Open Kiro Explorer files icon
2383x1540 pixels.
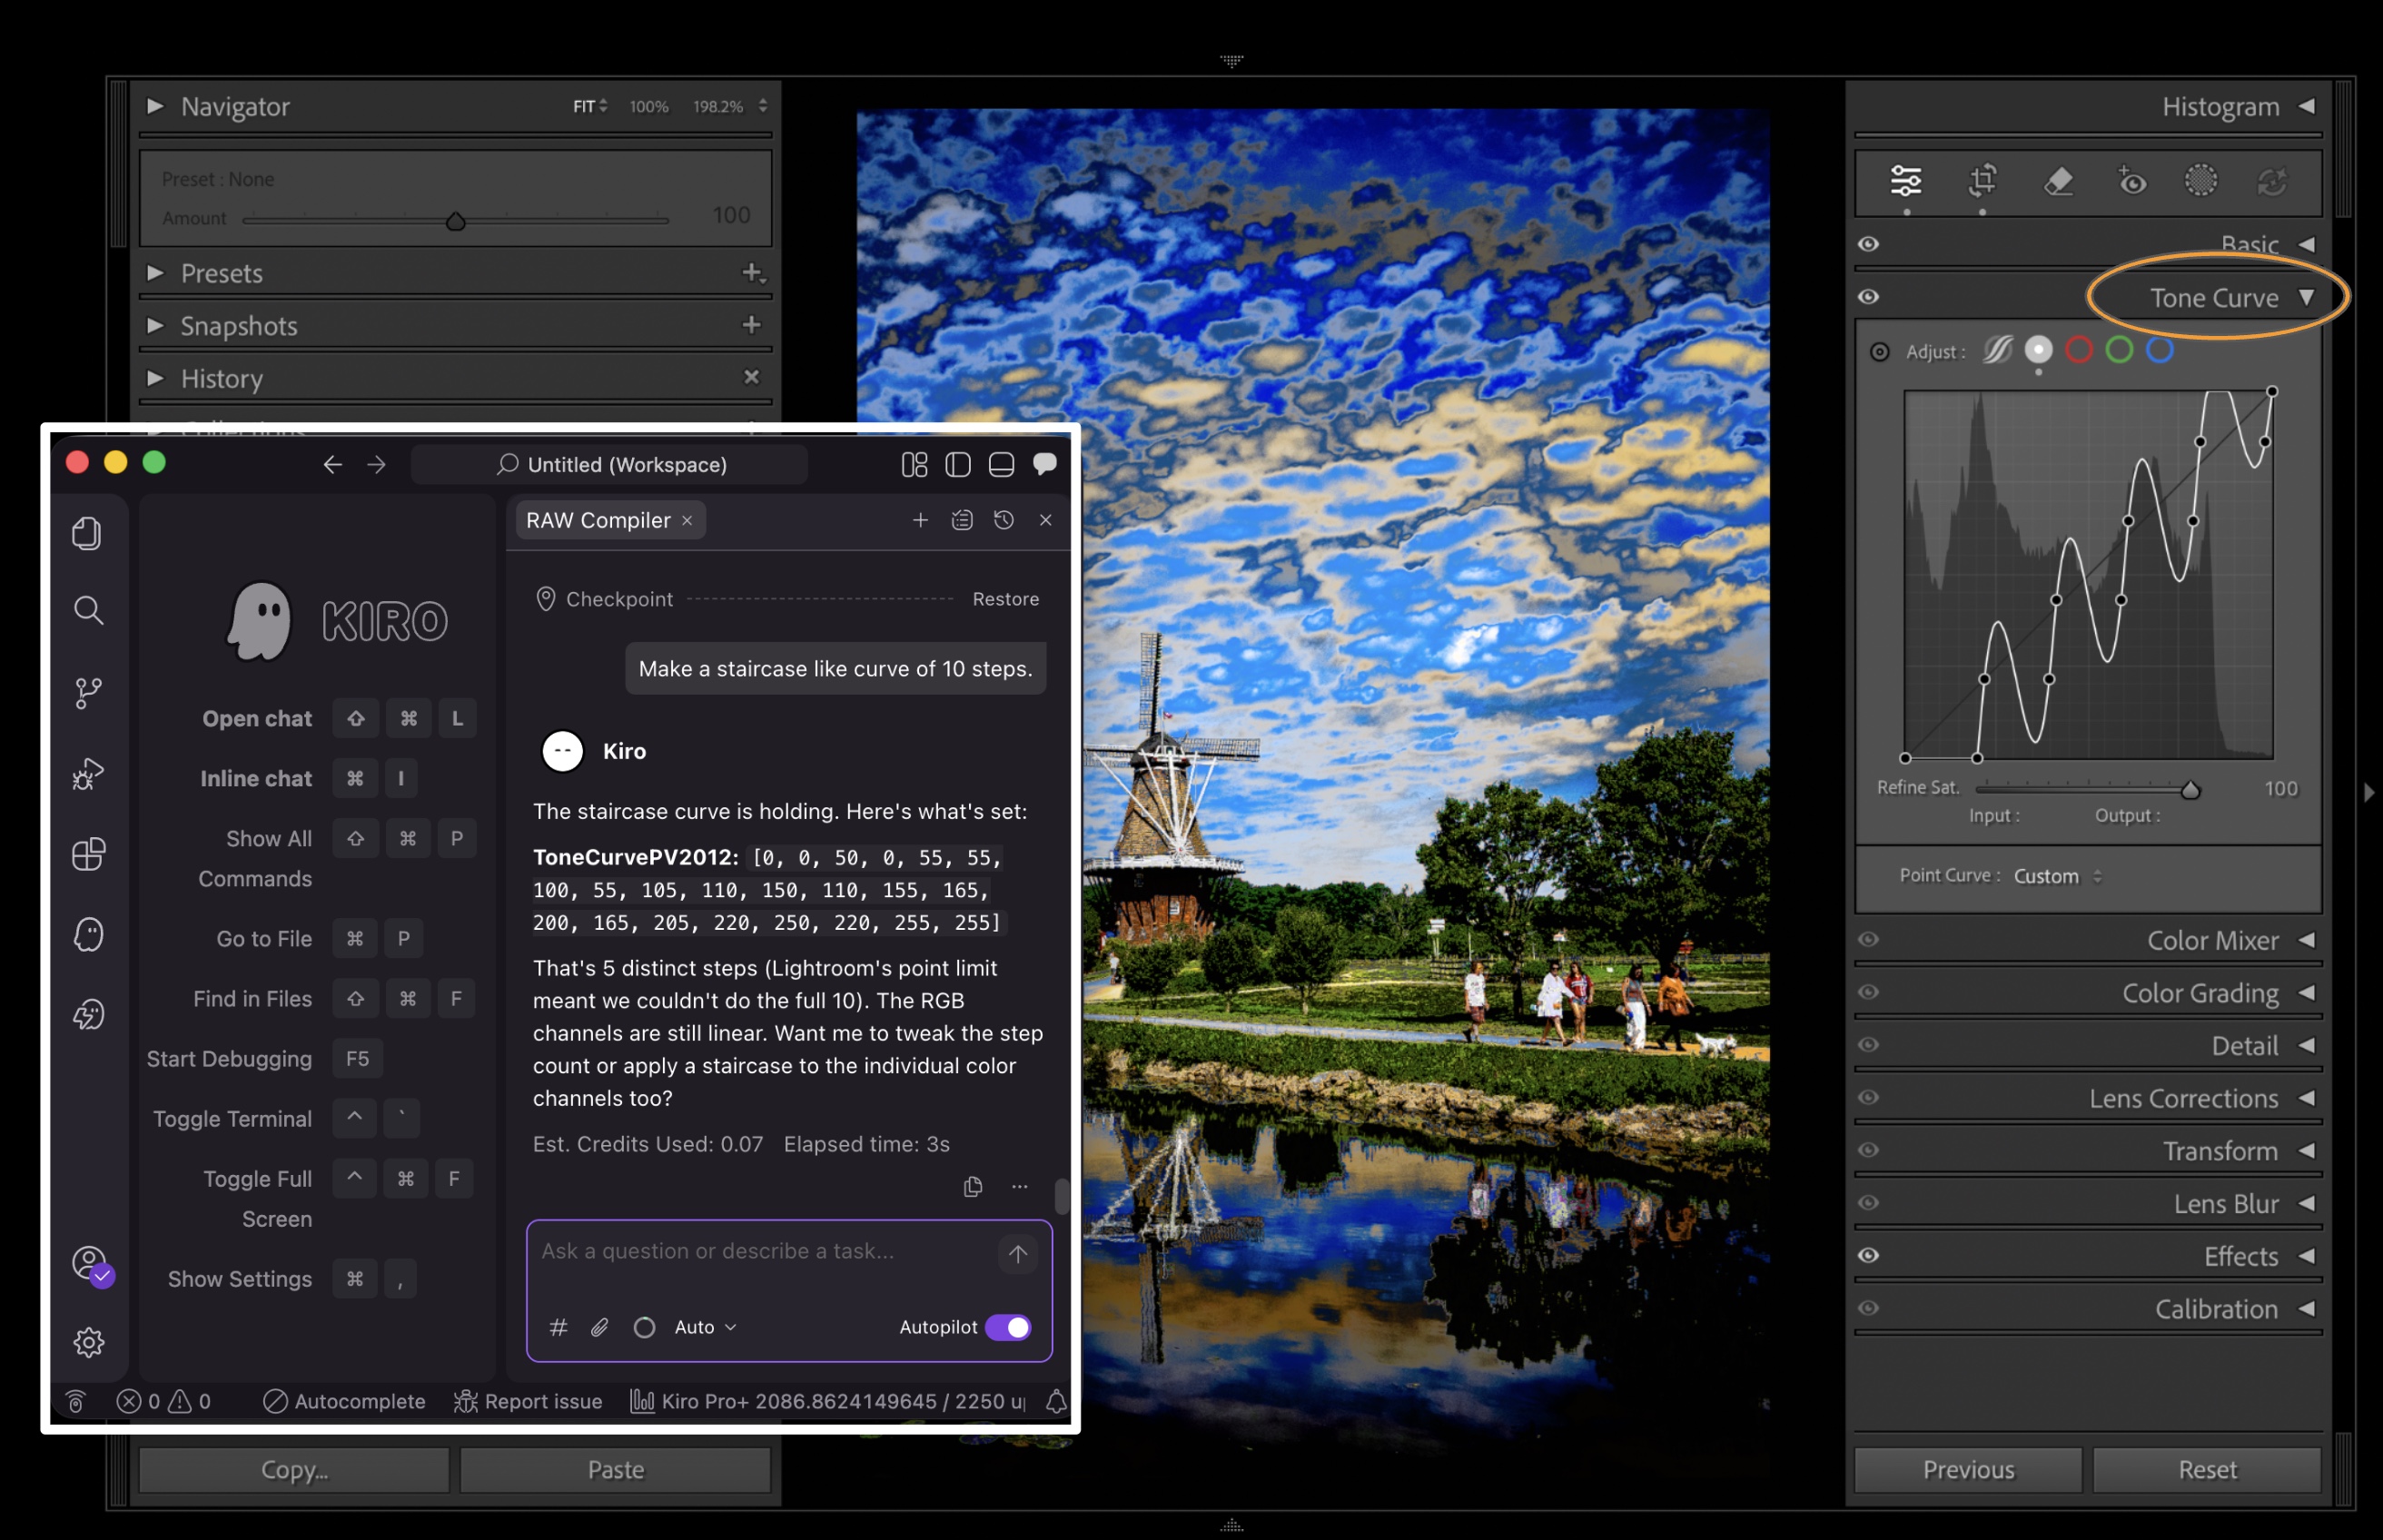click(88, 533)
